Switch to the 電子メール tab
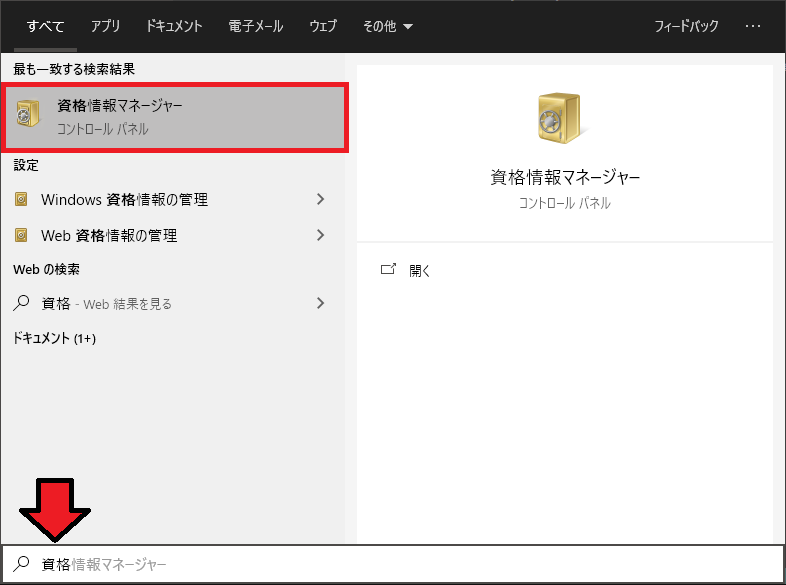Image resolution: width=786 pixels, height=585 pixels. click(x=256, y=26)
